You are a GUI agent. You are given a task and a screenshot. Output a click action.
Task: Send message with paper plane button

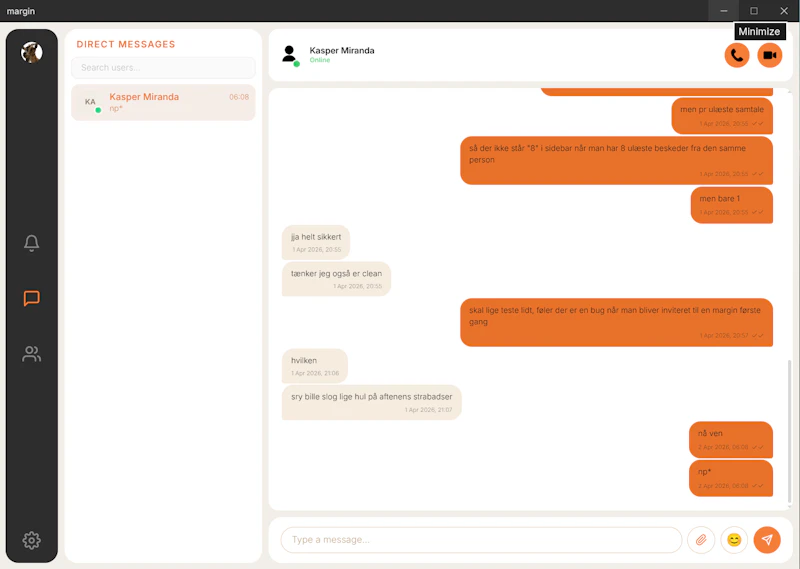(767, 539)
